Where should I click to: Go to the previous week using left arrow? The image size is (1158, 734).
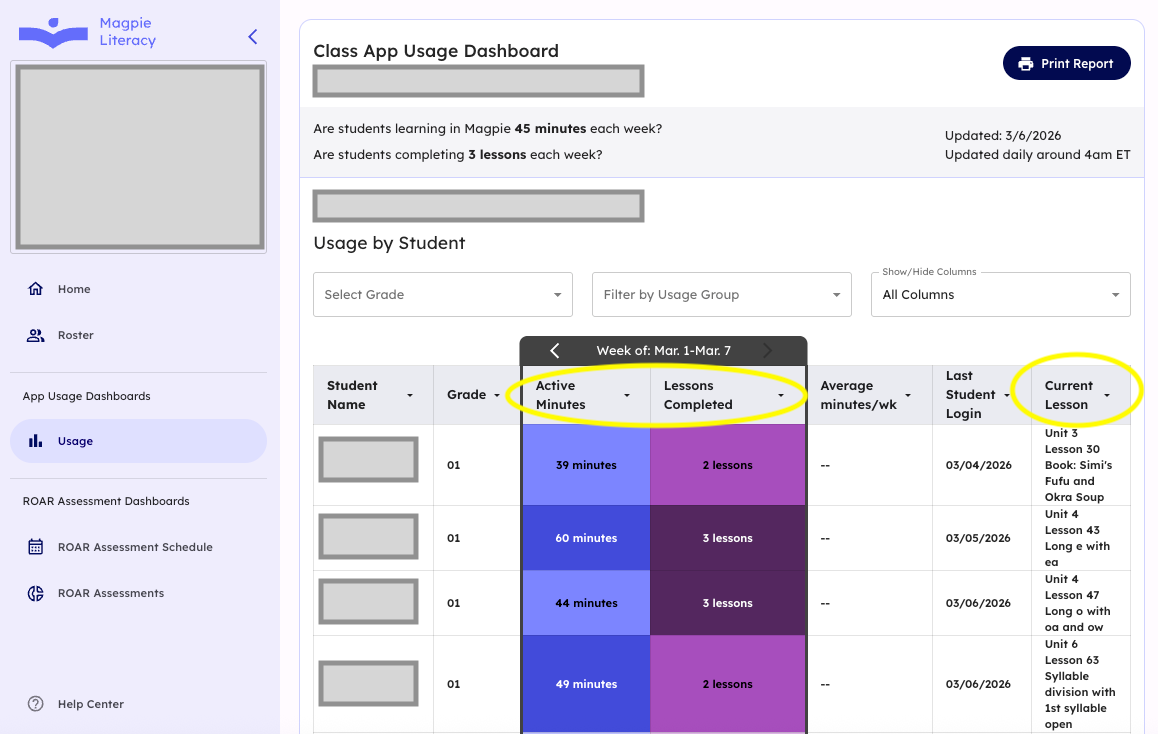click(555, 350)
